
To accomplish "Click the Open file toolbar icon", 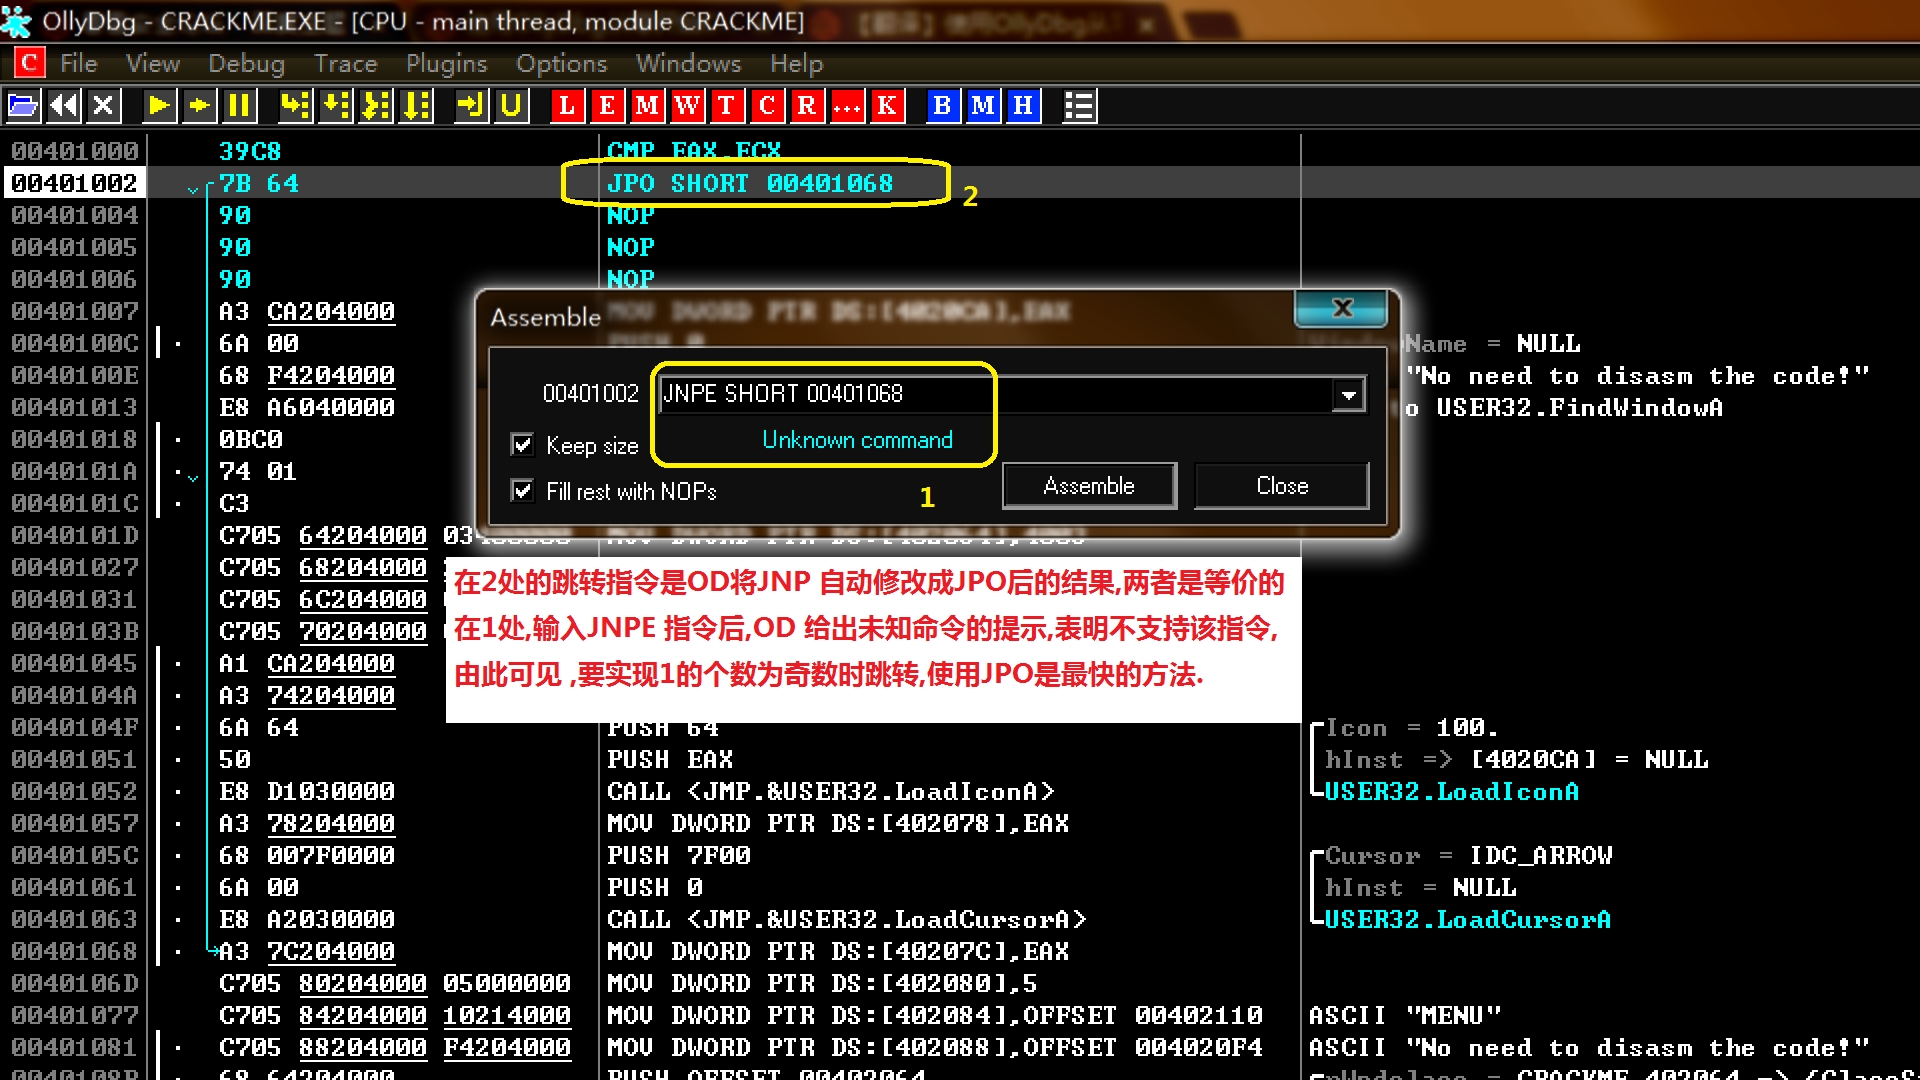I will coord(23,105).
